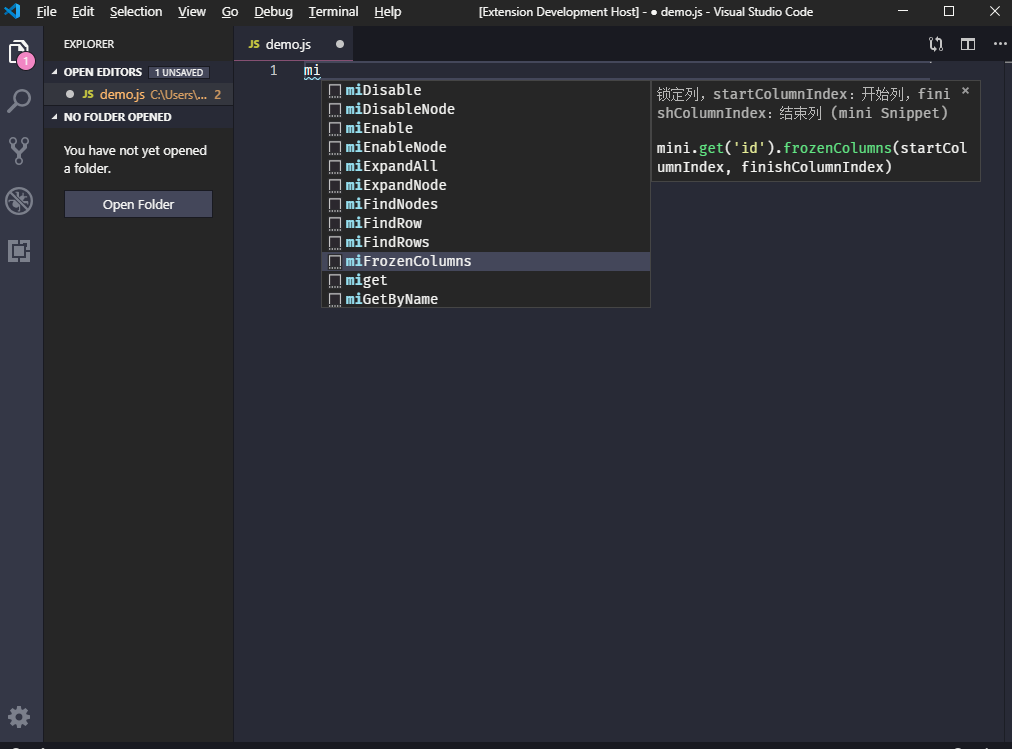This screenshot has height=749, width=1012.
Task: Select the miEnable suggestion
Action: [485, 128]
